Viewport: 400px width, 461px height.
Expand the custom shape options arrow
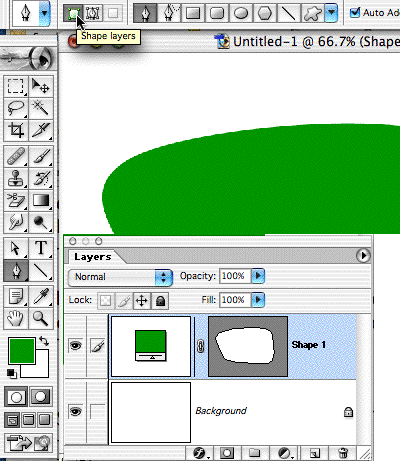[331, 13]
